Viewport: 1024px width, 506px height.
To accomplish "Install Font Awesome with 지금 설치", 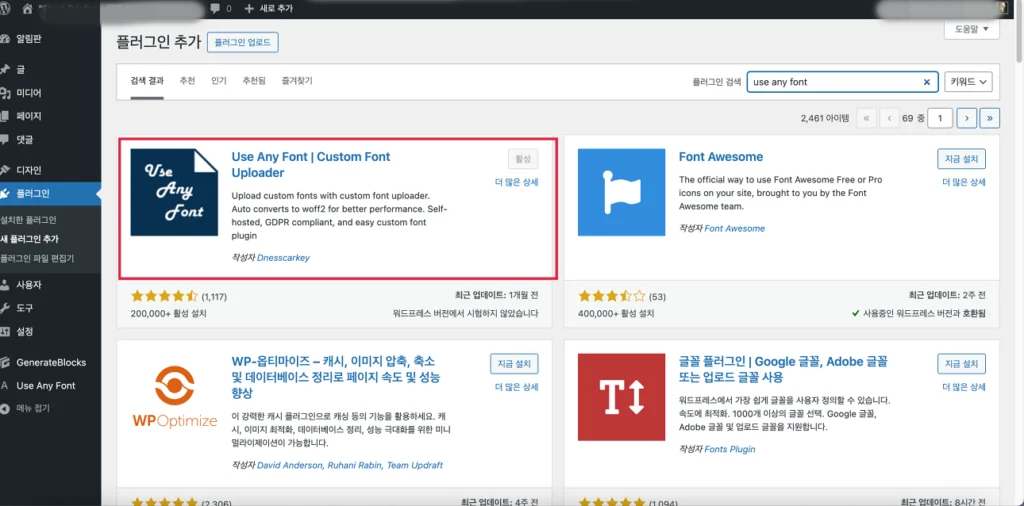I will tap(961, 159).
